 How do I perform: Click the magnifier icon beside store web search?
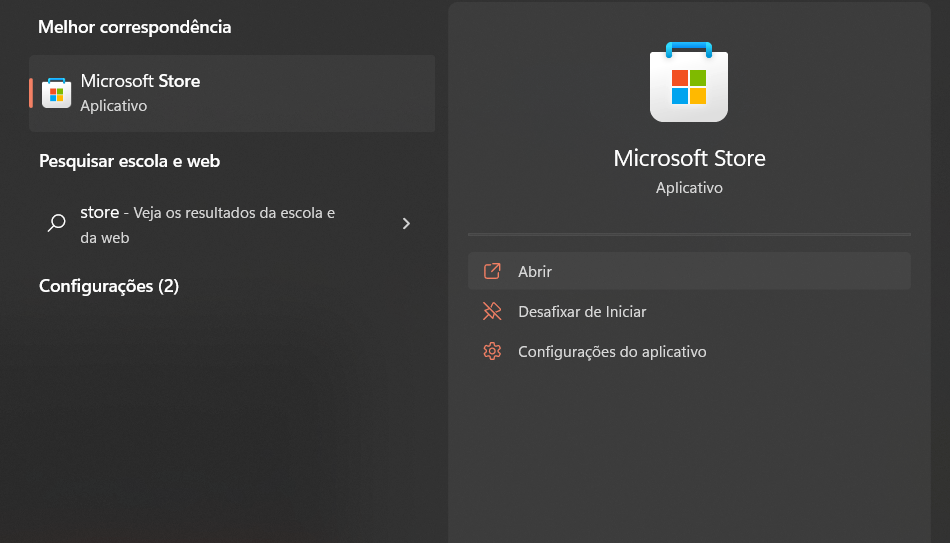point(56,223)
